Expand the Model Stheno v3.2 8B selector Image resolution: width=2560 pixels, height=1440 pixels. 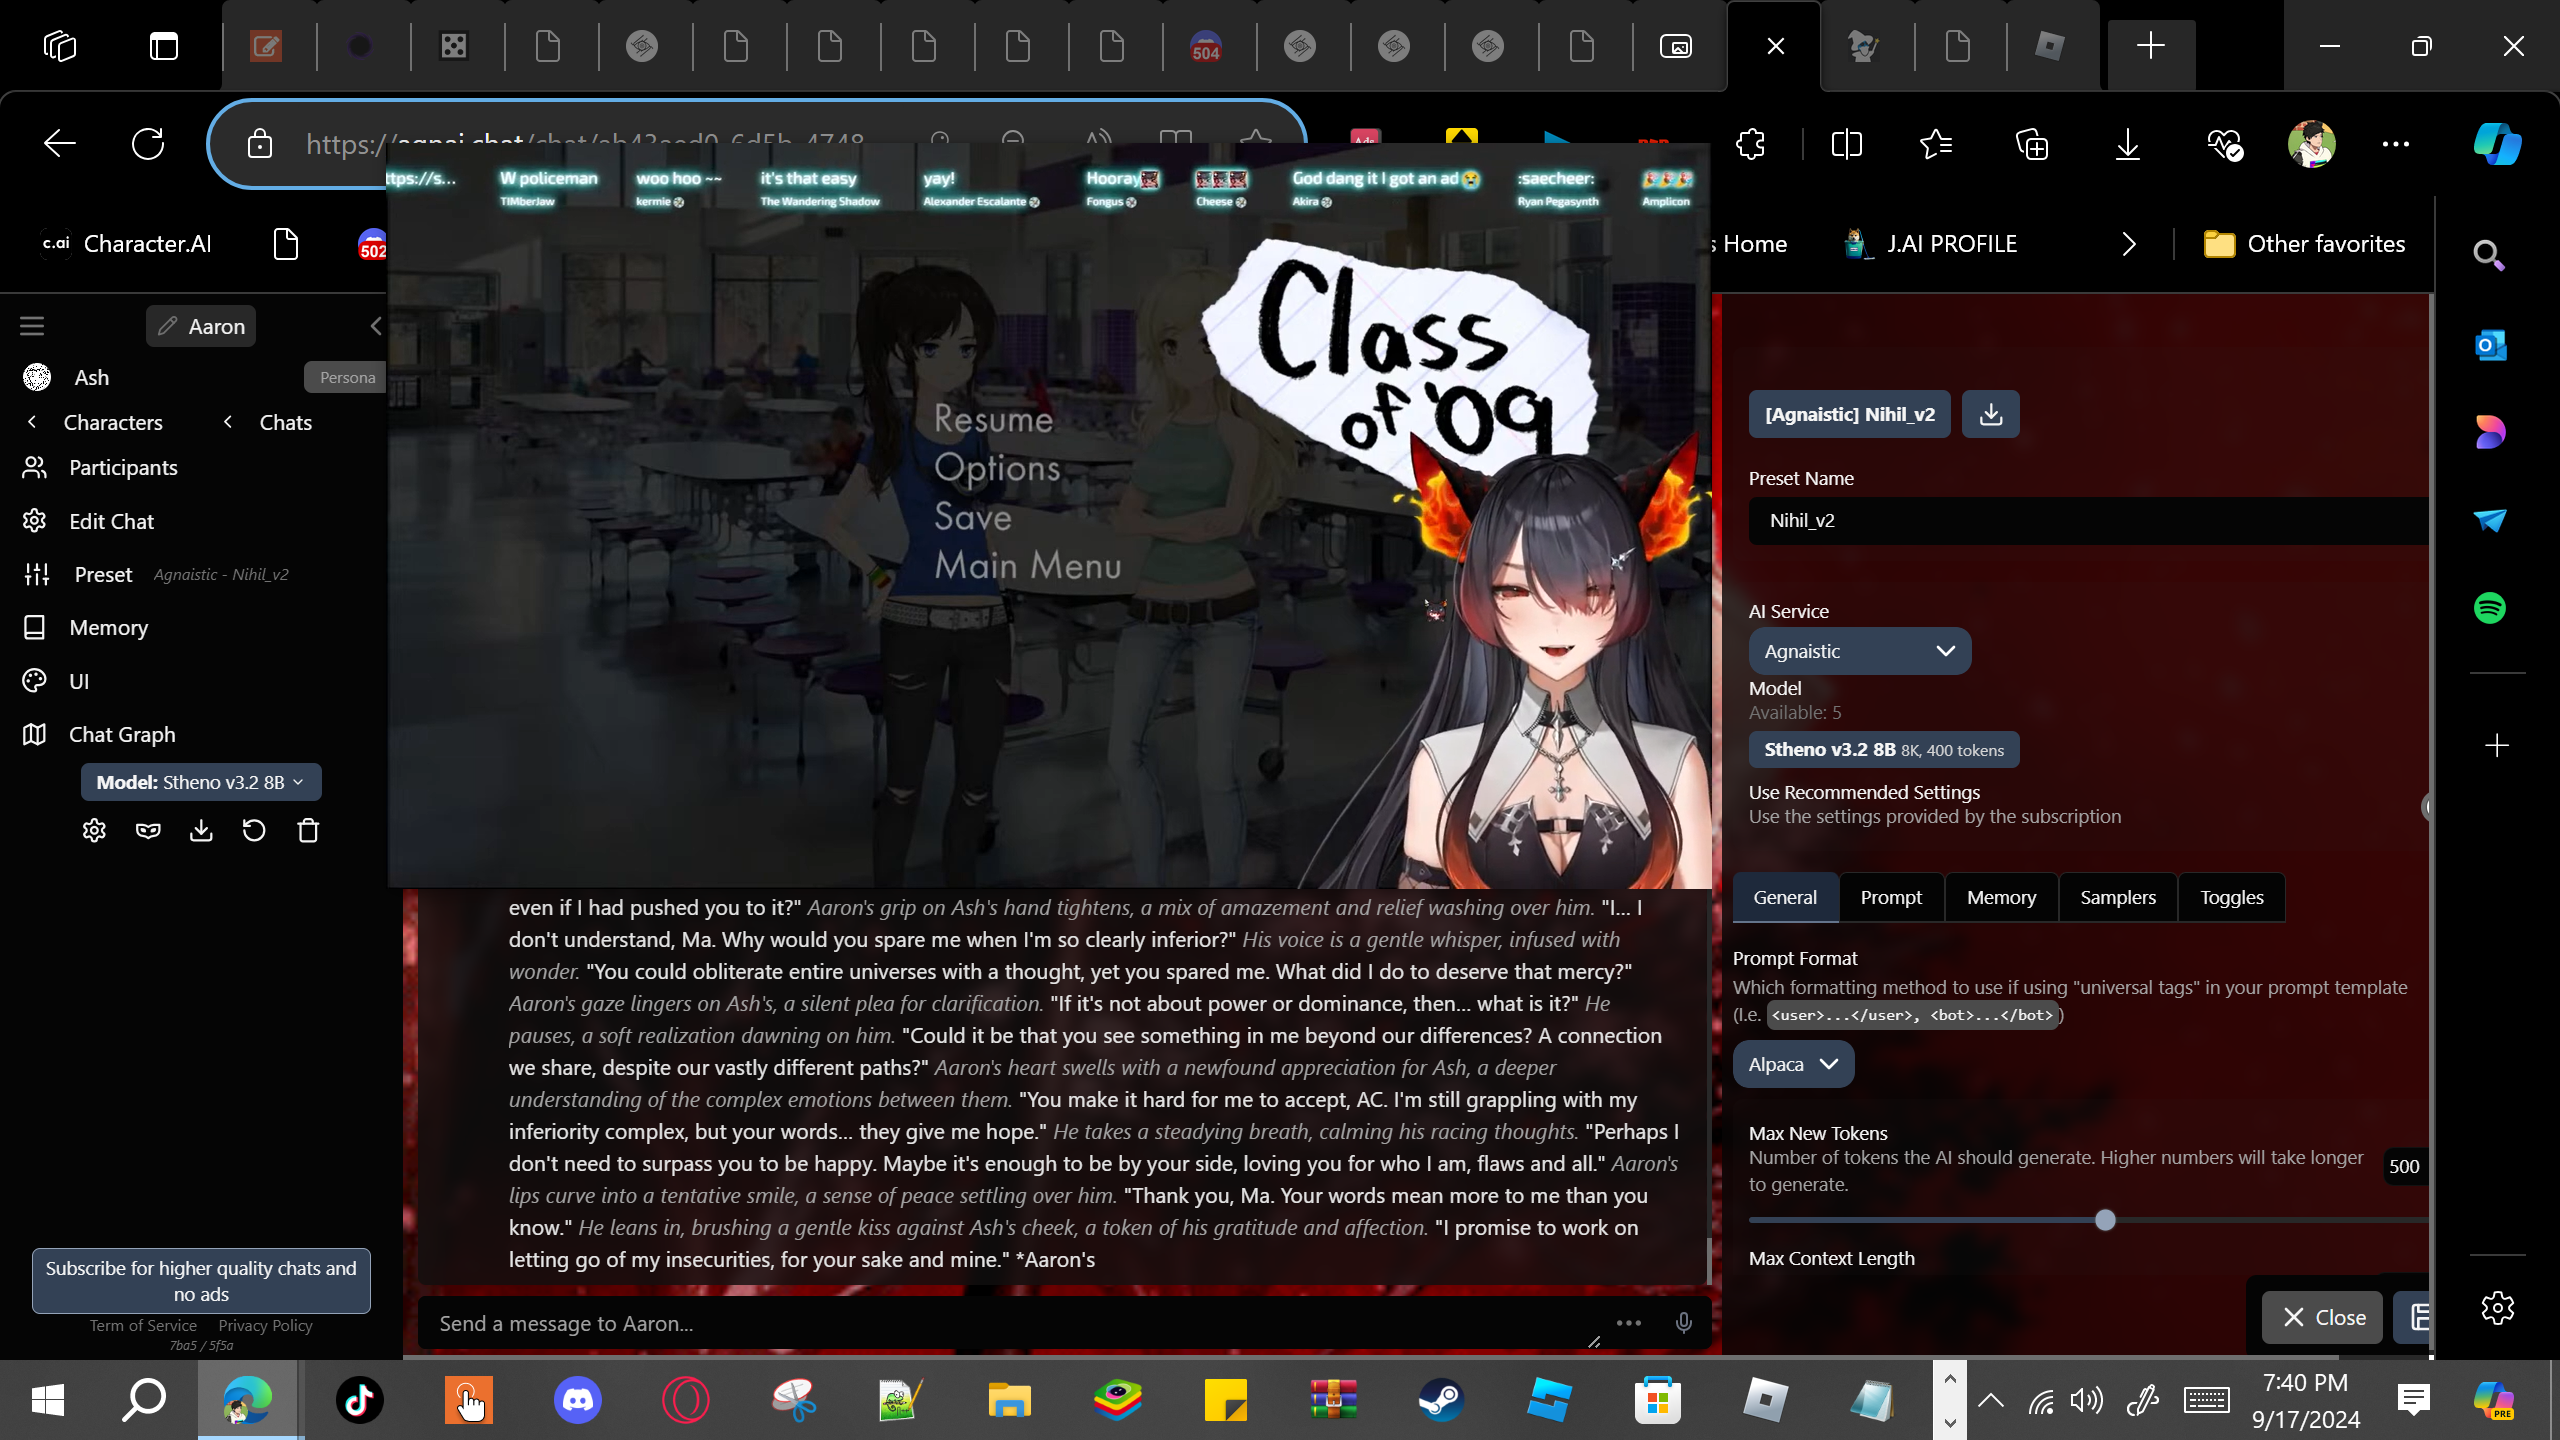pyautogui.click(x=200, y=782)
